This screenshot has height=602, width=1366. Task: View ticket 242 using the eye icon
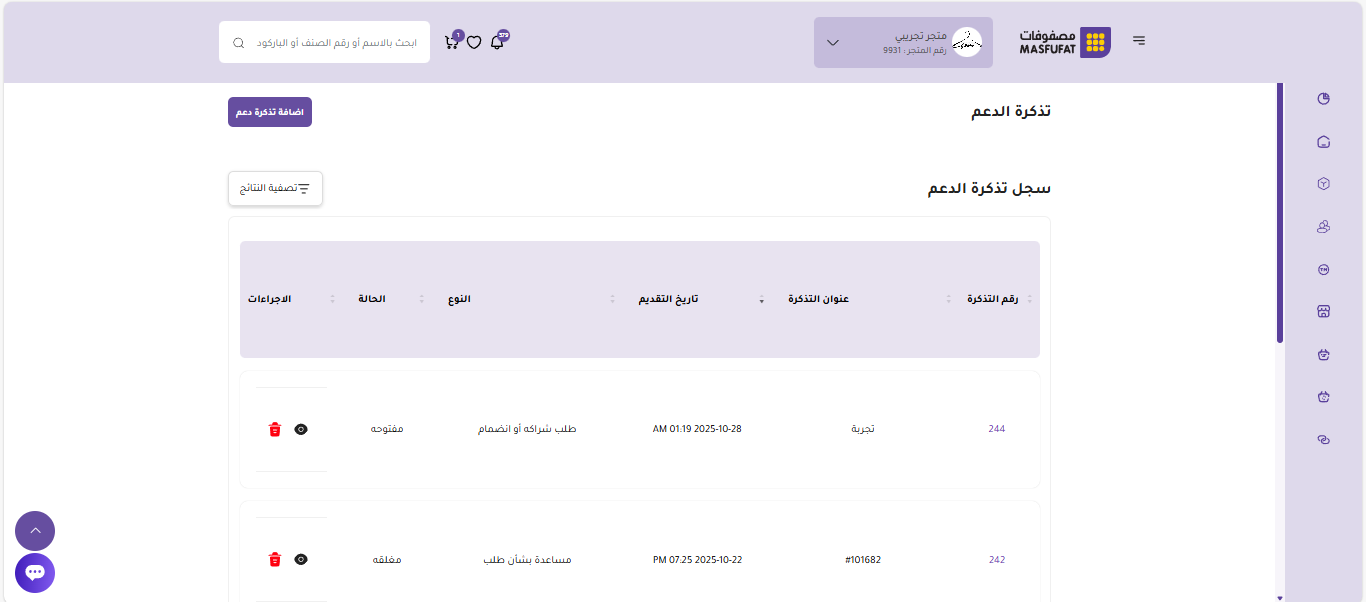tap(301, 560)
